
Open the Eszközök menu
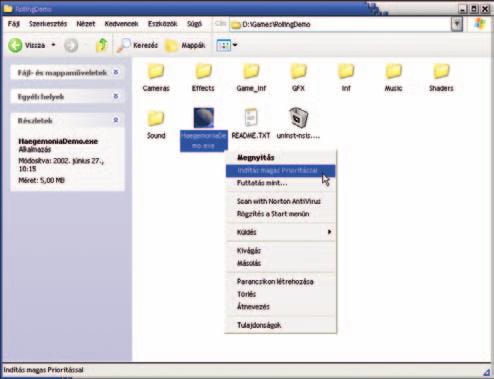coord(162,24)
